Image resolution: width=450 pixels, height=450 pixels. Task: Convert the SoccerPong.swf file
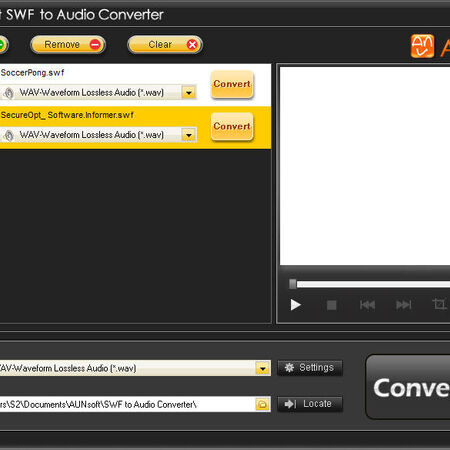[x=232, y=84]
